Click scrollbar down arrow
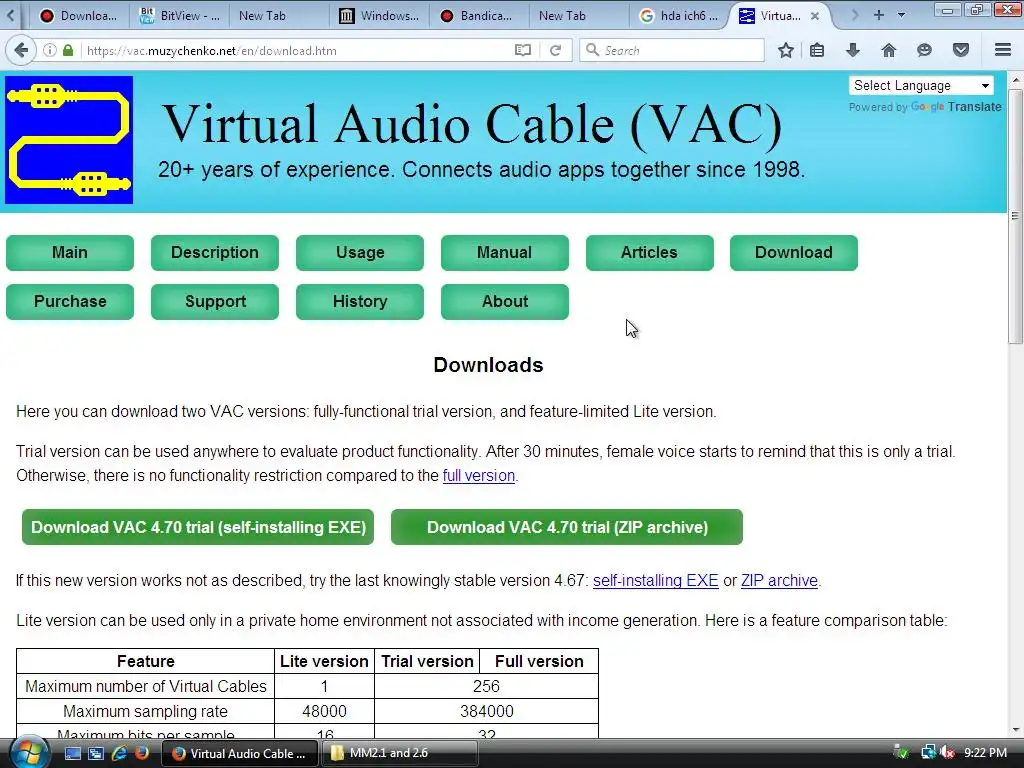Image resolution: width=1024 pixels, height=768 pixels. [x=1016, y=730]
